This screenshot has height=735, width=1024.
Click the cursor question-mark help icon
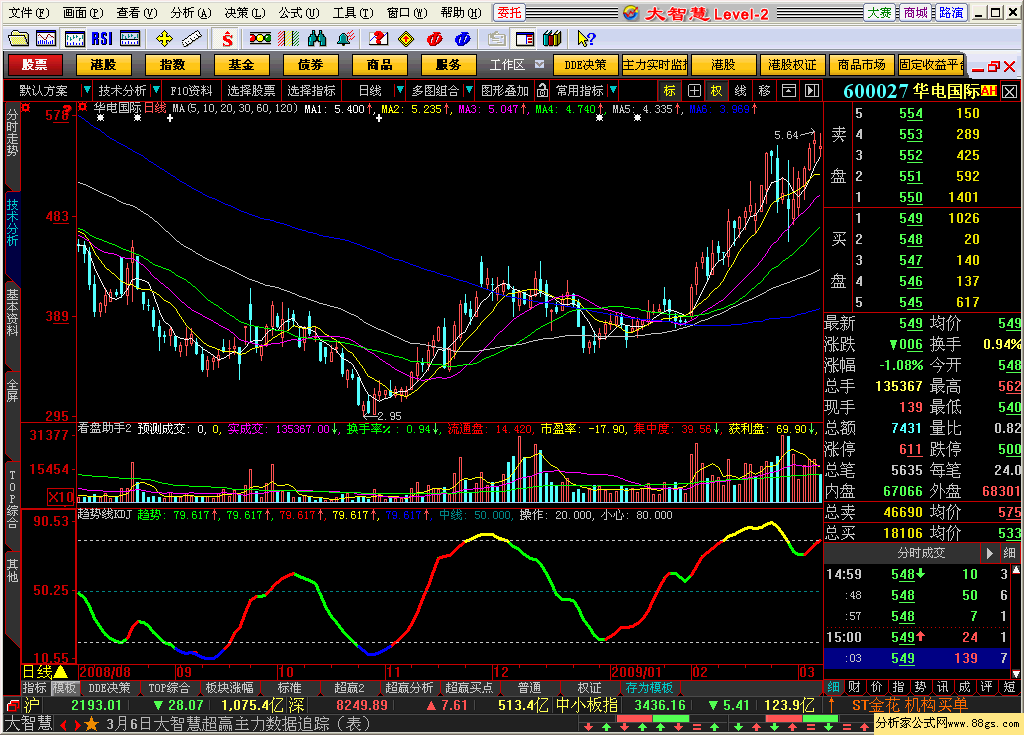(586, 39)
